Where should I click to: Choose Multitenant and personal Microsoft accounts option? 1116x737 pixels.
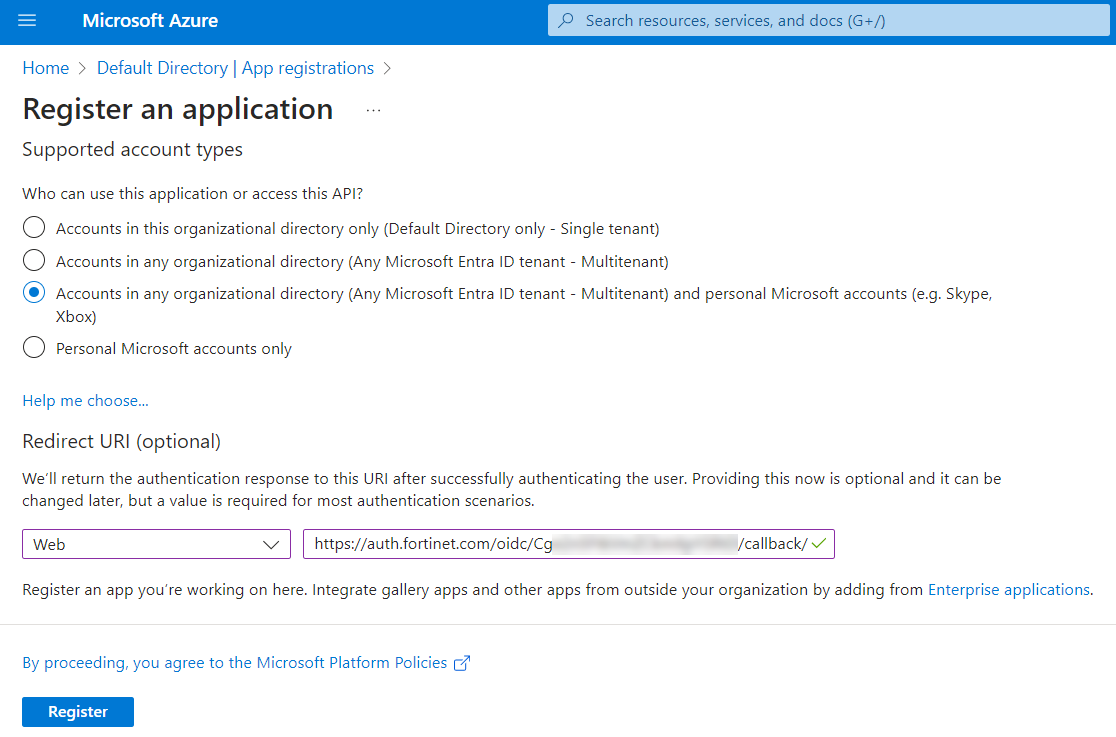click(x=34, y=293)
